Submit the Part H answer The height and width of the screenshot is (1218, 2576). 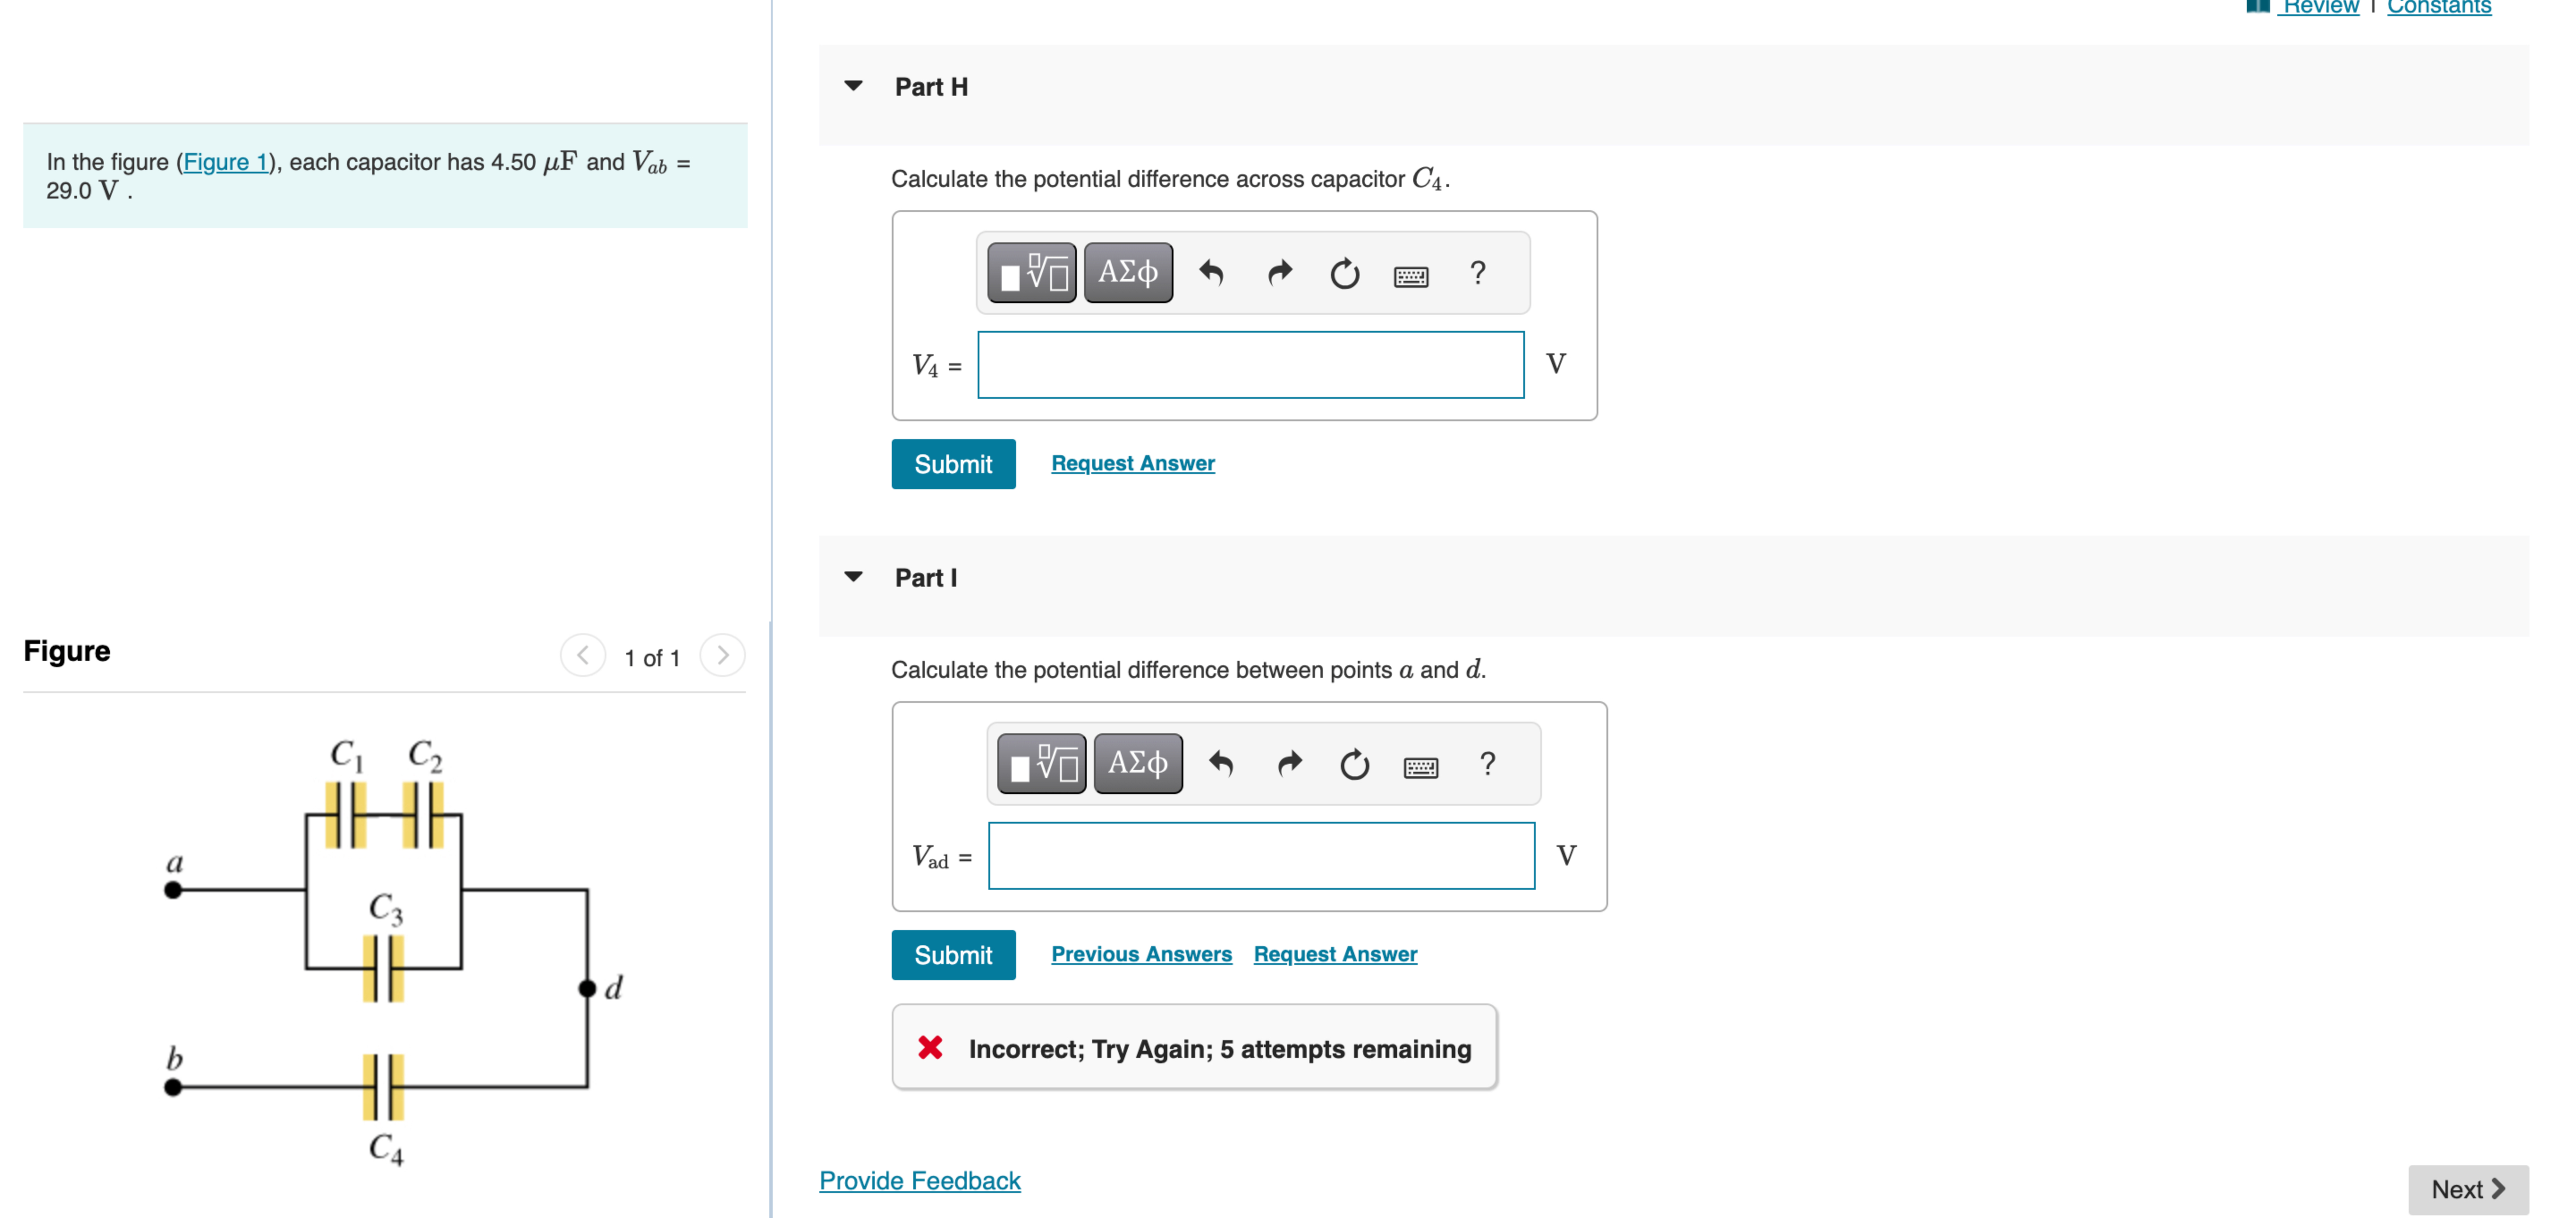coord(952,464)
